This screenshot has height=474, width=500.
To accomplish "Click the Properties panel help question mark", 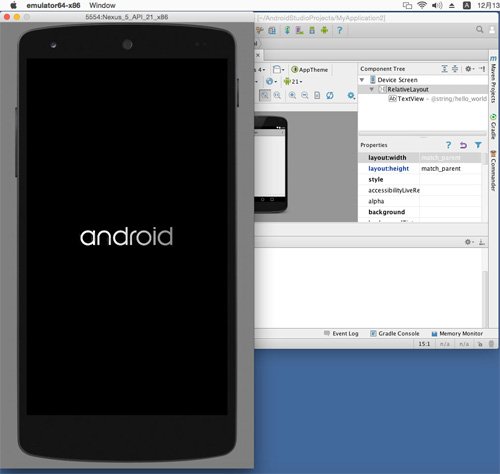I will [448, 145].
